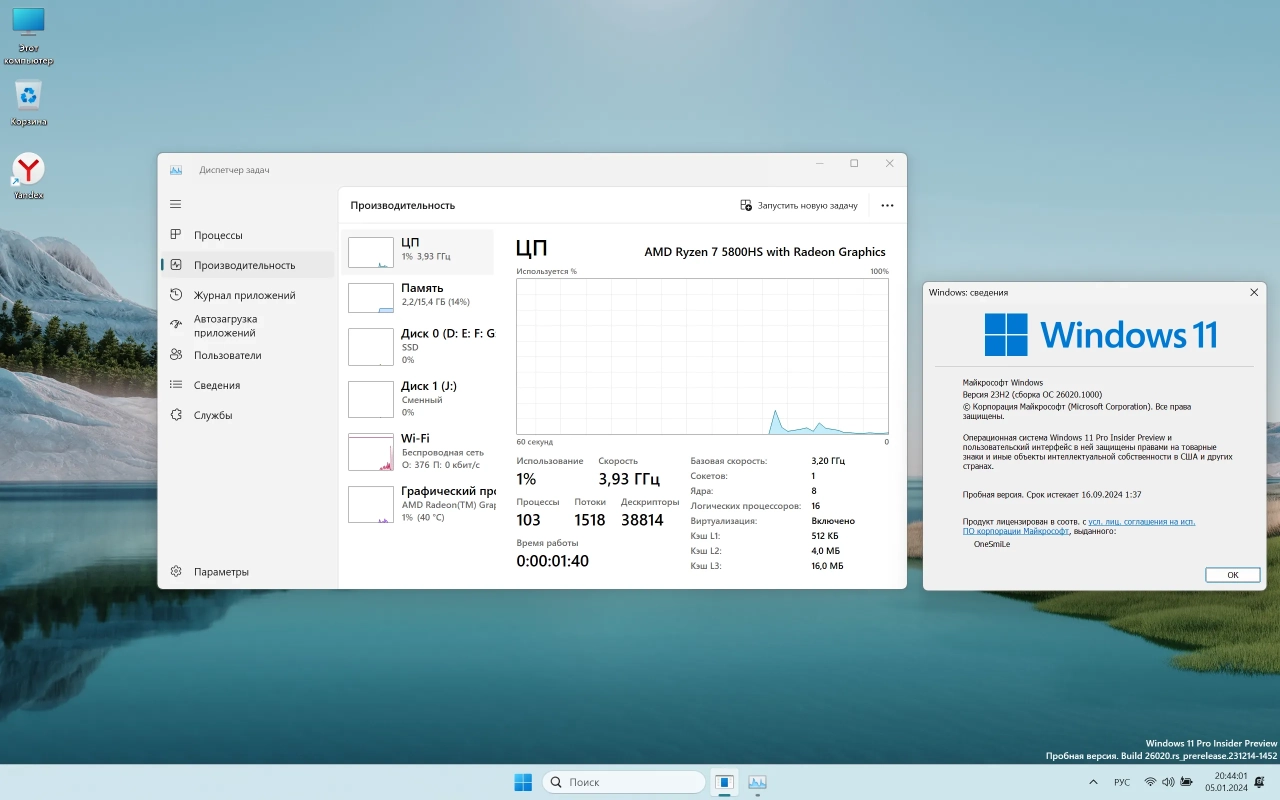Viewport: 1280px width, 800px height.
Task: Click the AMD Ryzen 7 5800HS processor name
Action: point(765,252)
